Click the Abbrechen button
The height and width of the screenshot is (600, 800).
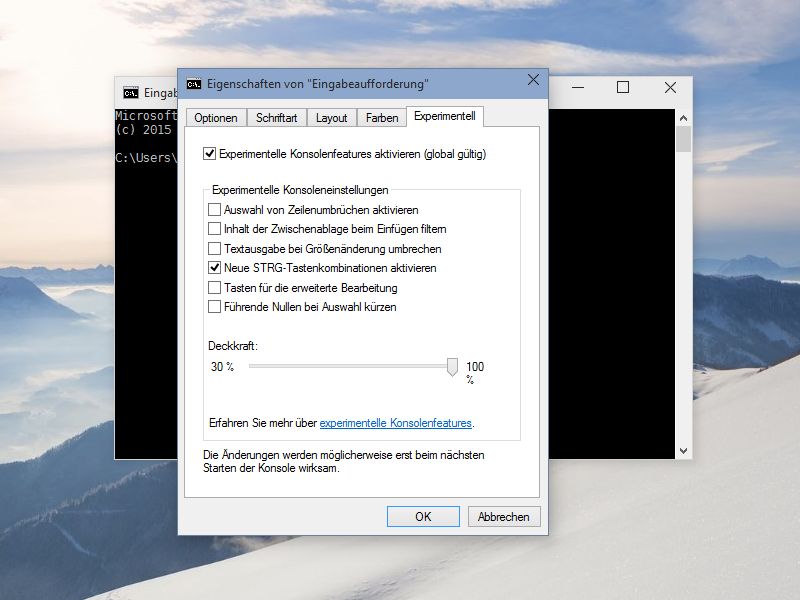click(504, 516)
